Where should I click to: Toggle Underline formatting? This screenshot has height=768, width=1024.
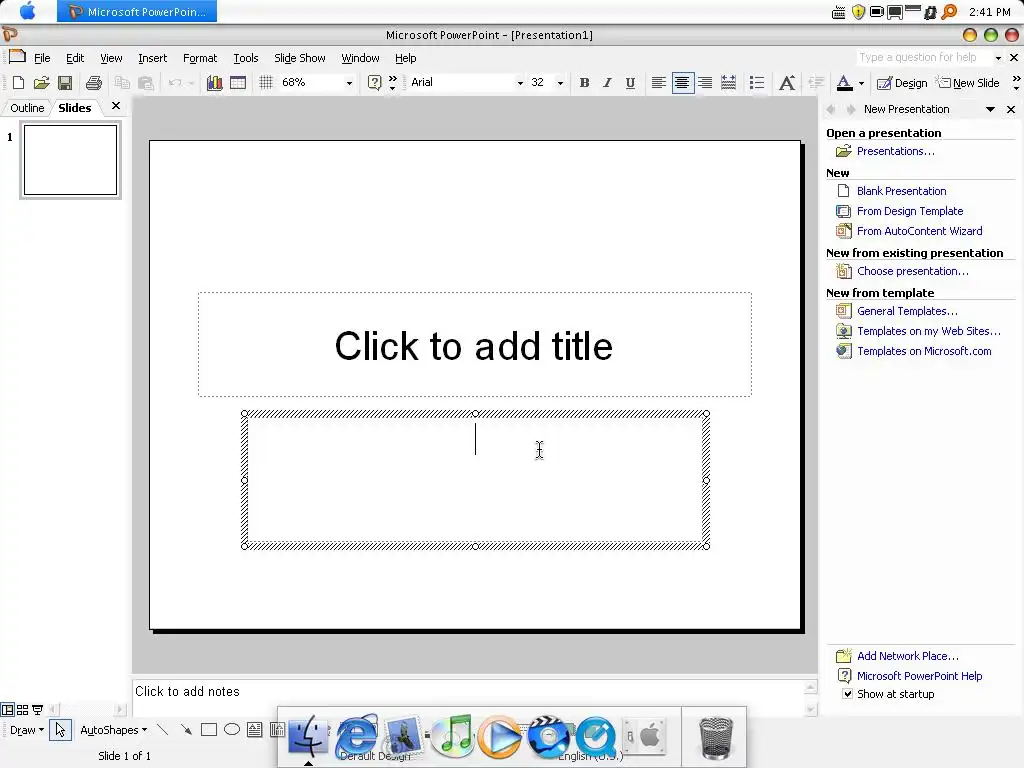pos(630,83)
